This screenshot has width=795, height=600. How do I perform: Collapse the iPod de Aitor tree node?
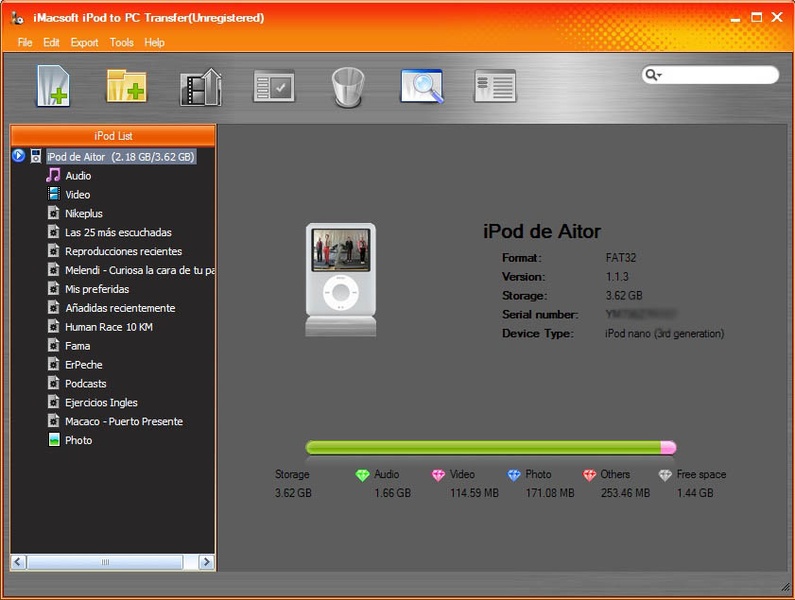18,156
